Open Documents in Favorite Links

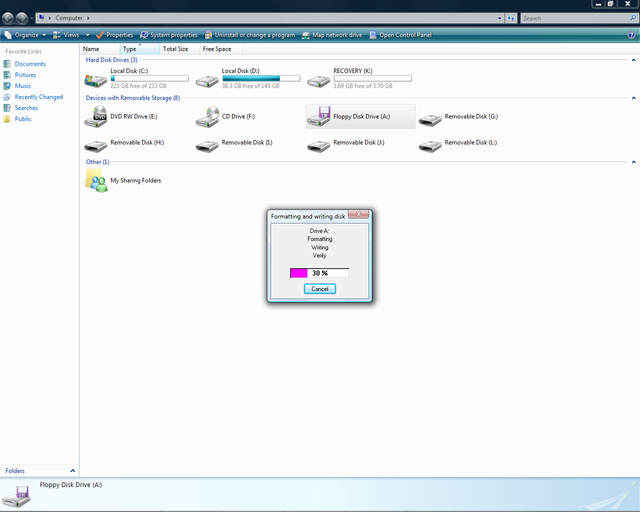click(30, 64)
